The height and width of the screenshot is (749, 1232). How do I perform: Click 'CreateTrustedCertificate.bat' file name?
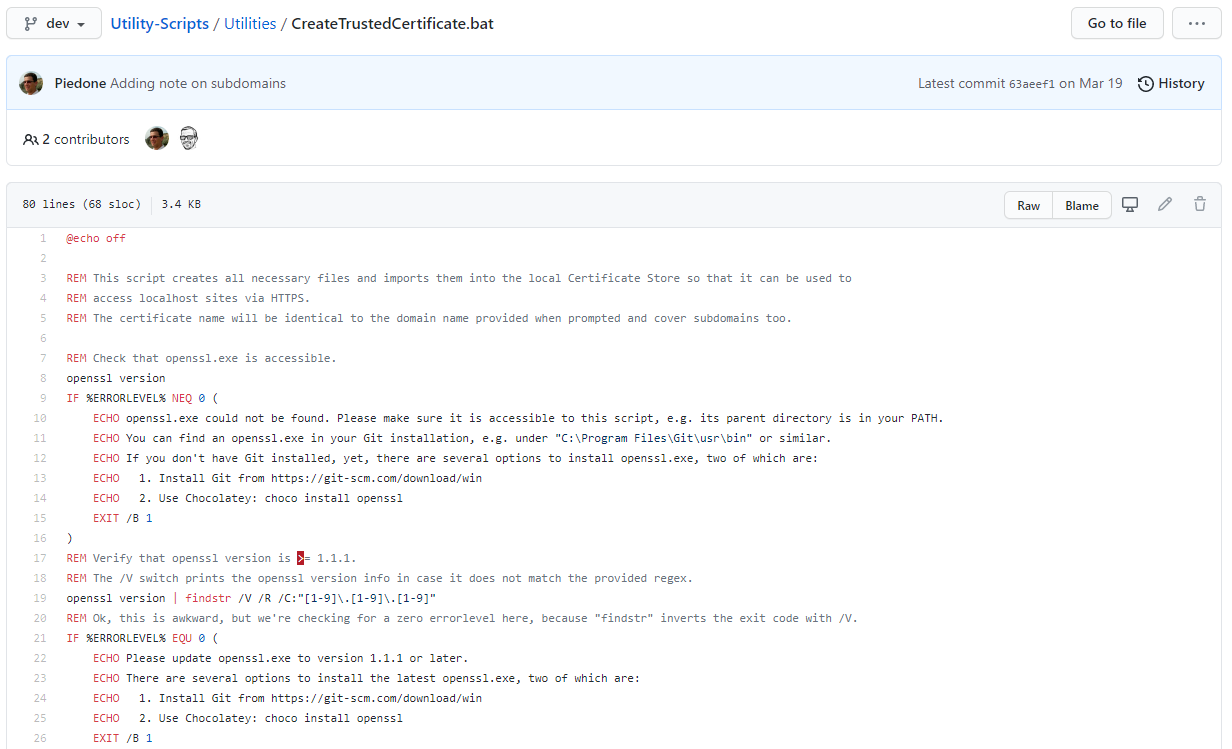(392, 23)
